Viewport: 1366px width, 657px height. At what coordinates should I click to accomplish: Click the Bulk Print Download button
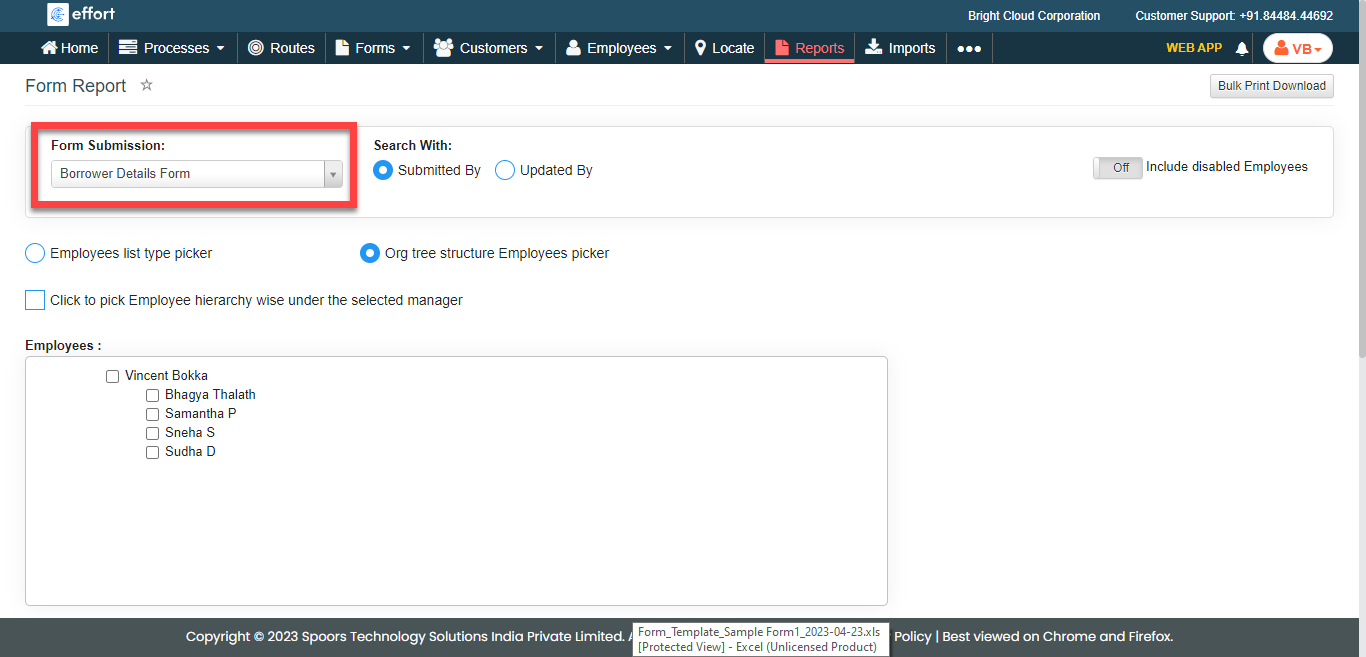pos(1271,86)
